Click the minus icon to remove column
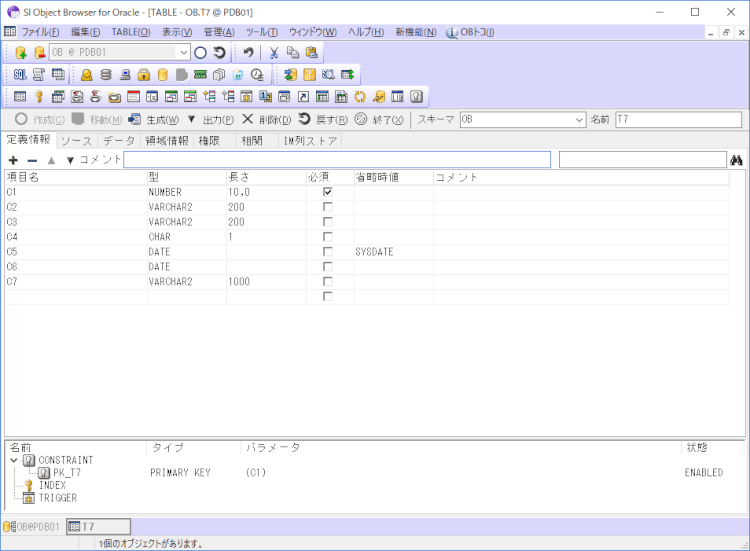This screenshot has width=750, height=551. click(x=32, y=160)
